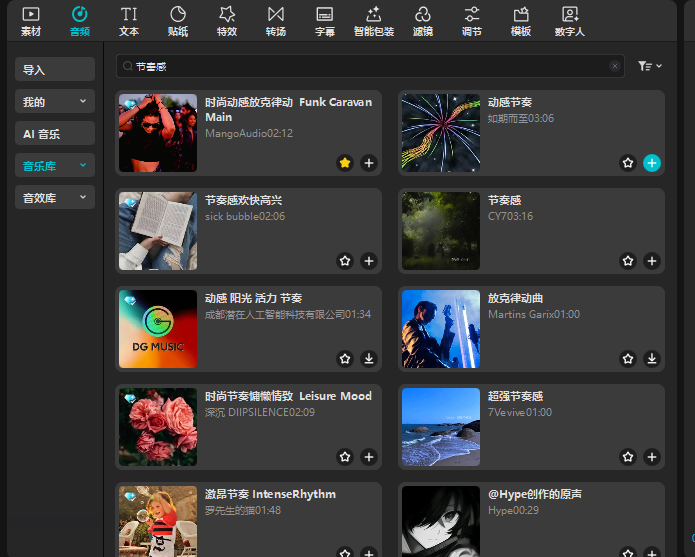Screen dimensions: 695x557
Task: Collapse the 音乐库 sidebar section
Action: [55, 166]
